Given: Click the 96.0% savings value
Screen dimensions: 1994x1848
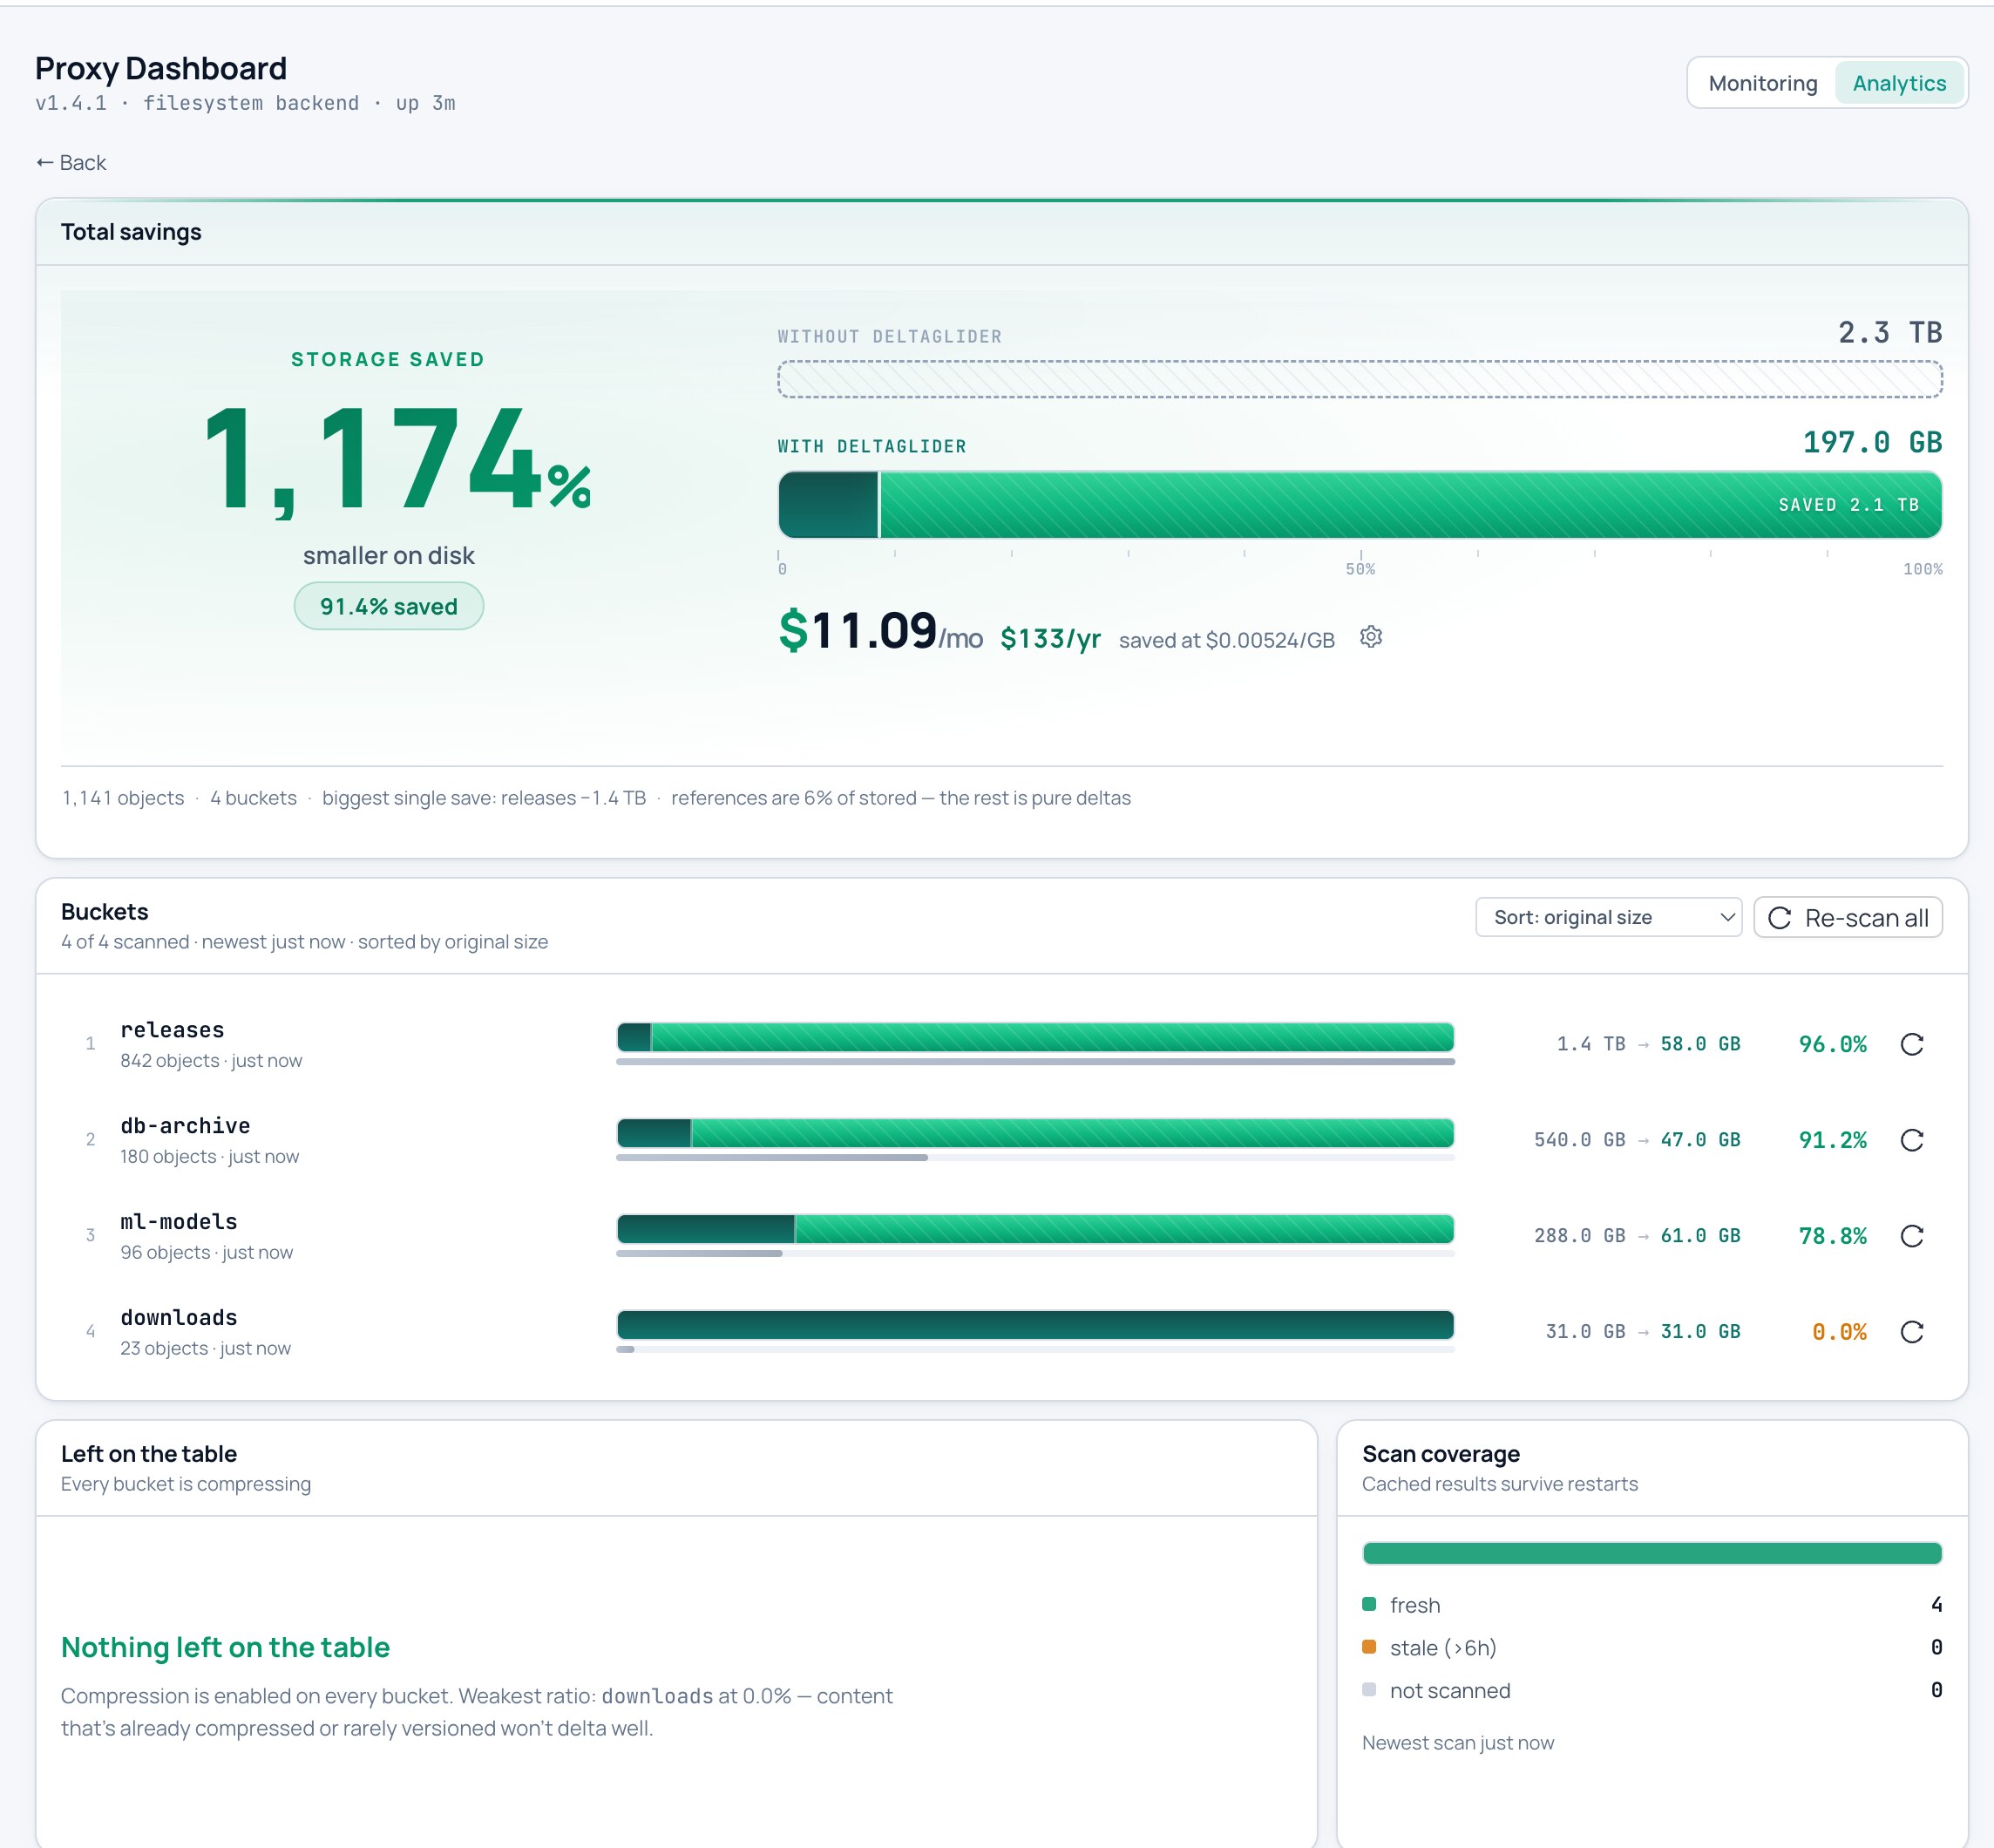Looking at the screenshot, I should click(1832, 1044).
